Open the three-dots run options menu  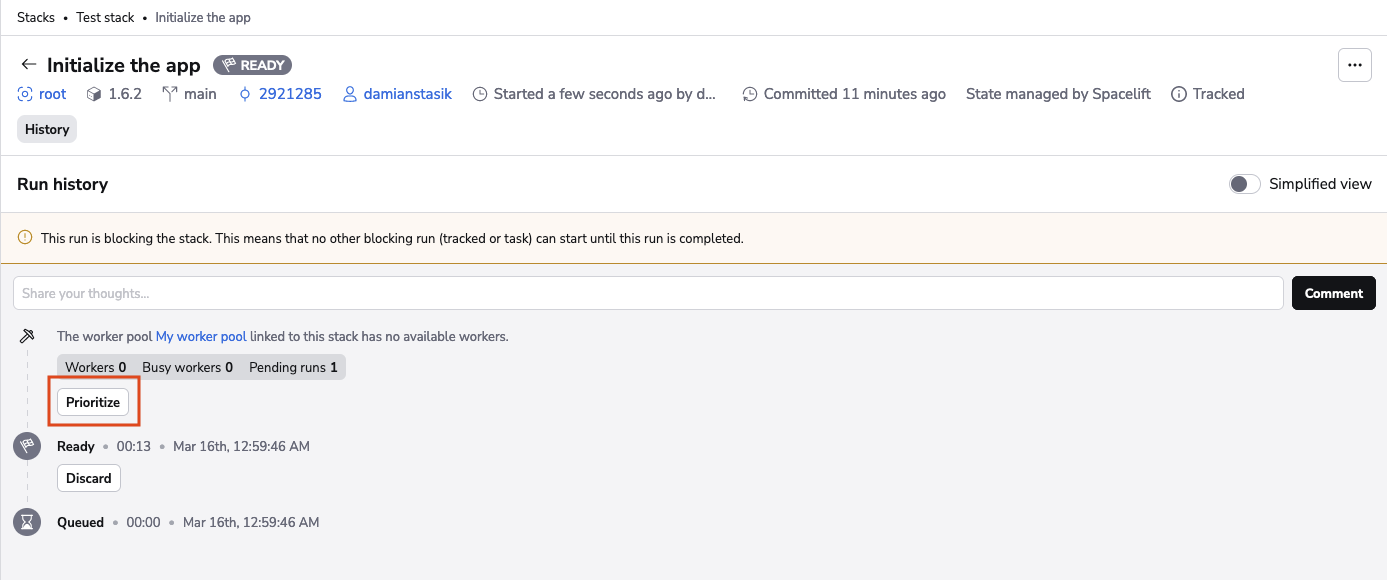click(1354, 65)
